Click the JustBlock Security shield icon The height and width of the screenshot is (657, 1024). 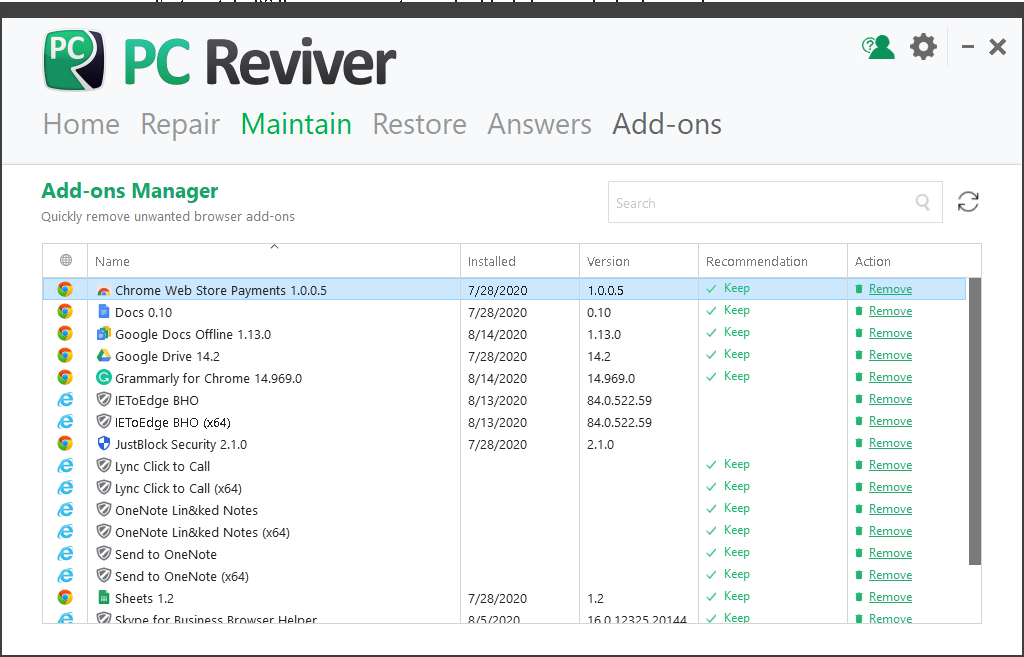coord(103,443)
